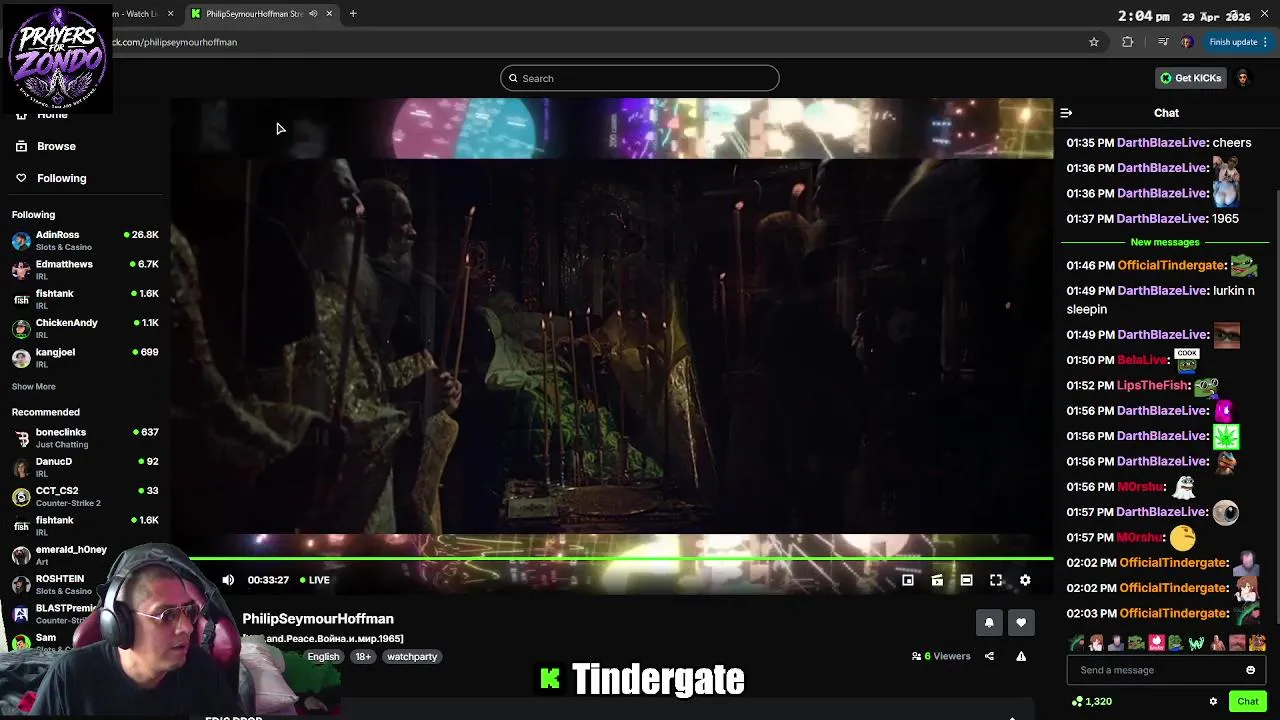The height and width of the screenshot is (720, 1280).
Task: Open the browser profile avatar
Action: [x=1187, y=42]
